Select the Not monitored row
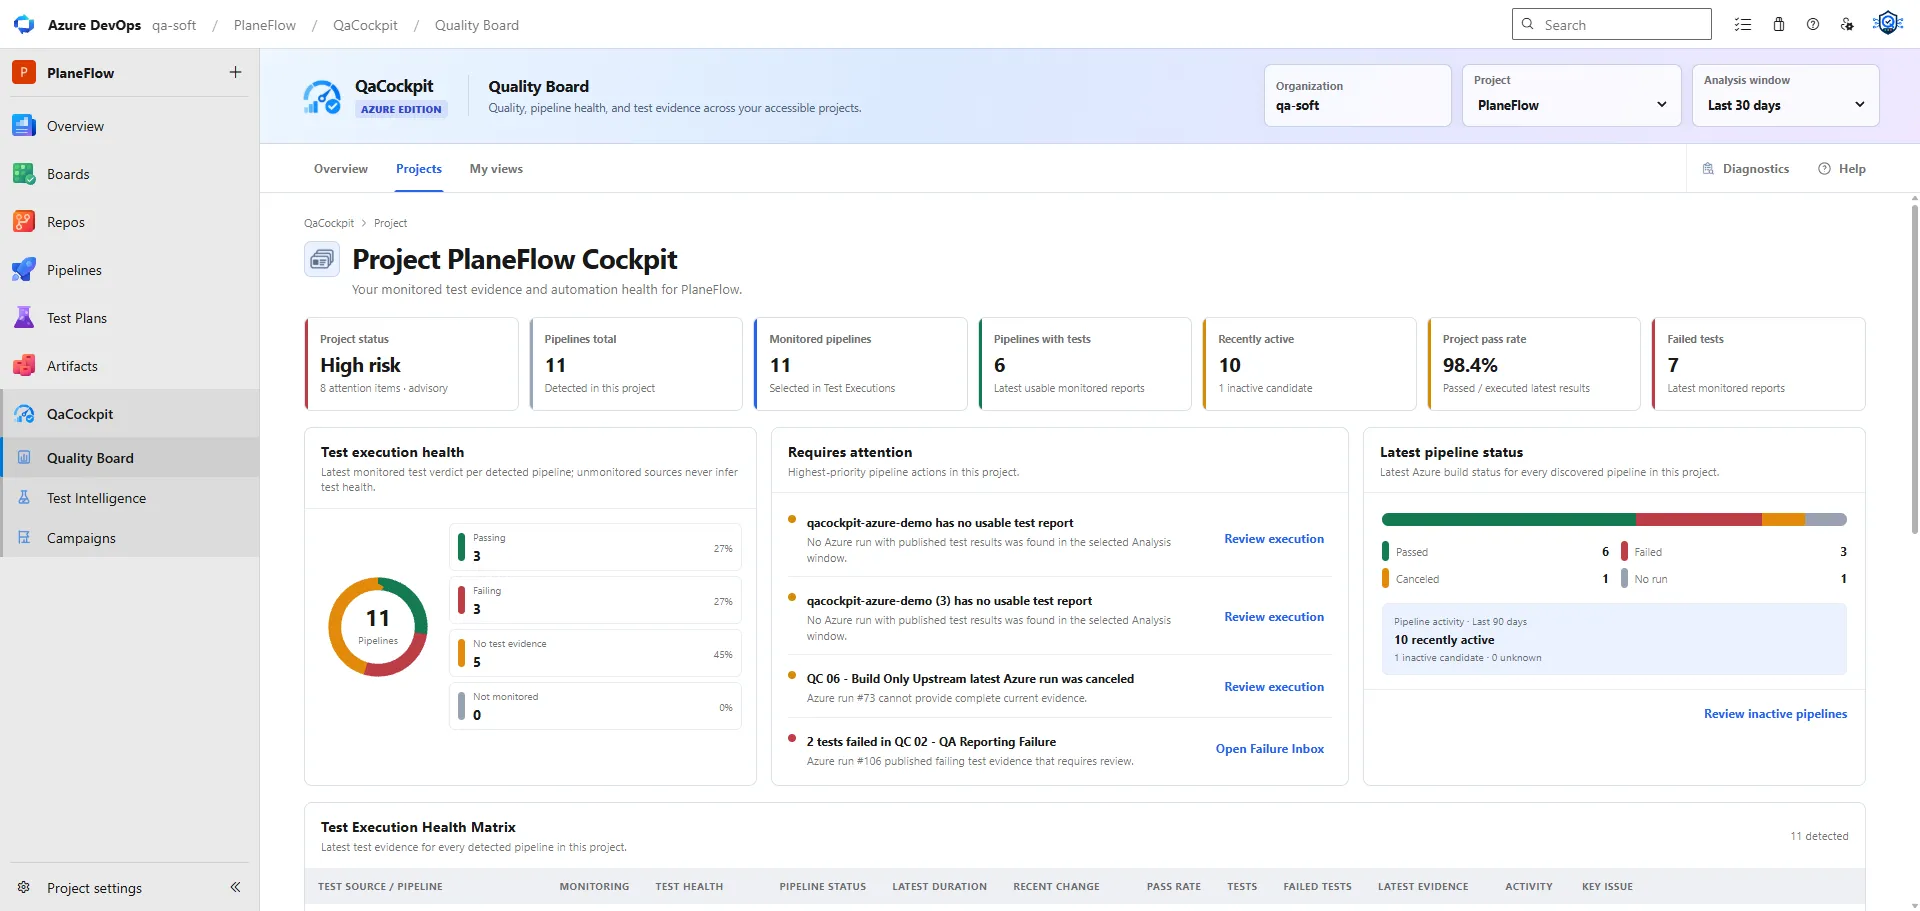 click(x=595, y=706)
